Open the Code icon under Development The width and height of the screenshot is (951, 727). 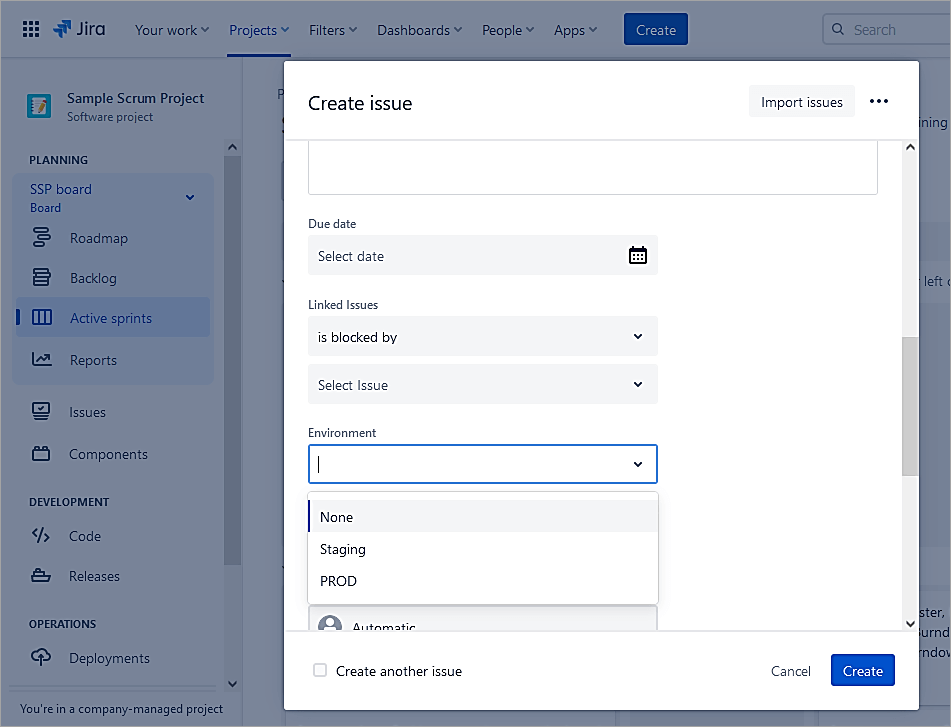41,536
